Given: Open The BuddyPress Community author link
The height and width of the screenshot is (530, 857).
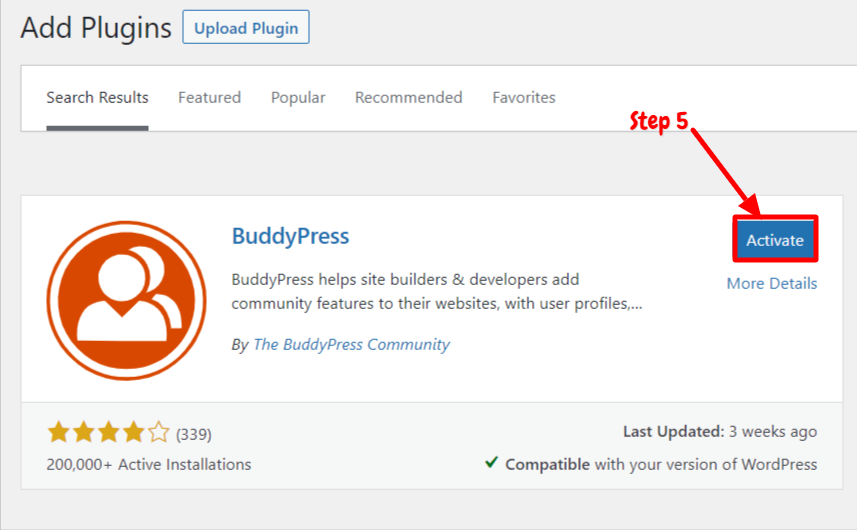Looking at the screenshot, I should (x=351, y=344).
